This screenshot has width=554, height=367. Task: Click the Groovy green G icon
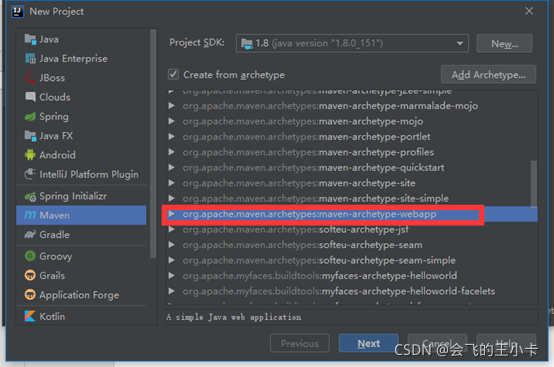[30, 256]
